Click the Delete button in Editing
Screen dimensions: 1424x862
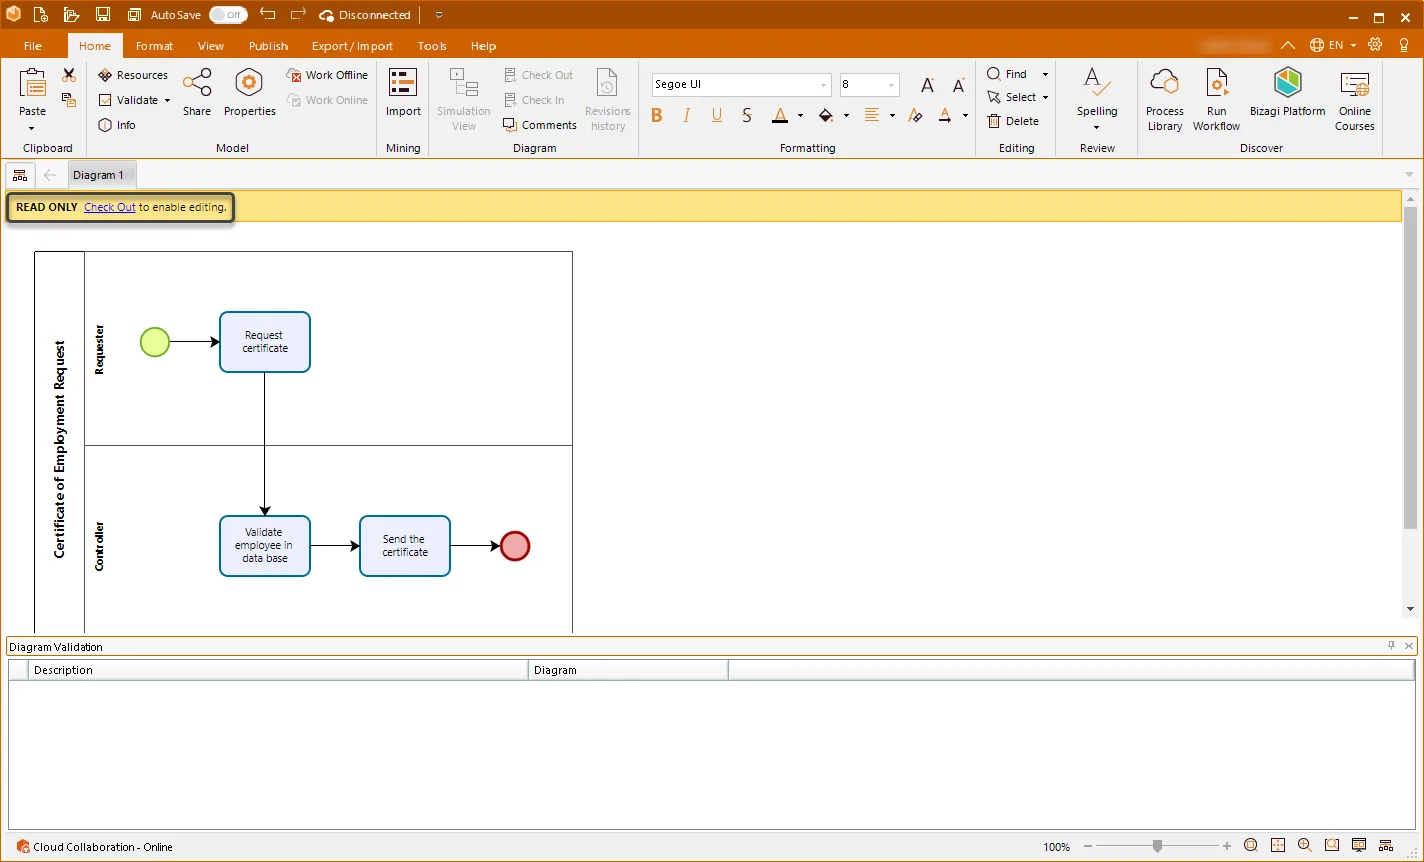[x=1013, y=121]
